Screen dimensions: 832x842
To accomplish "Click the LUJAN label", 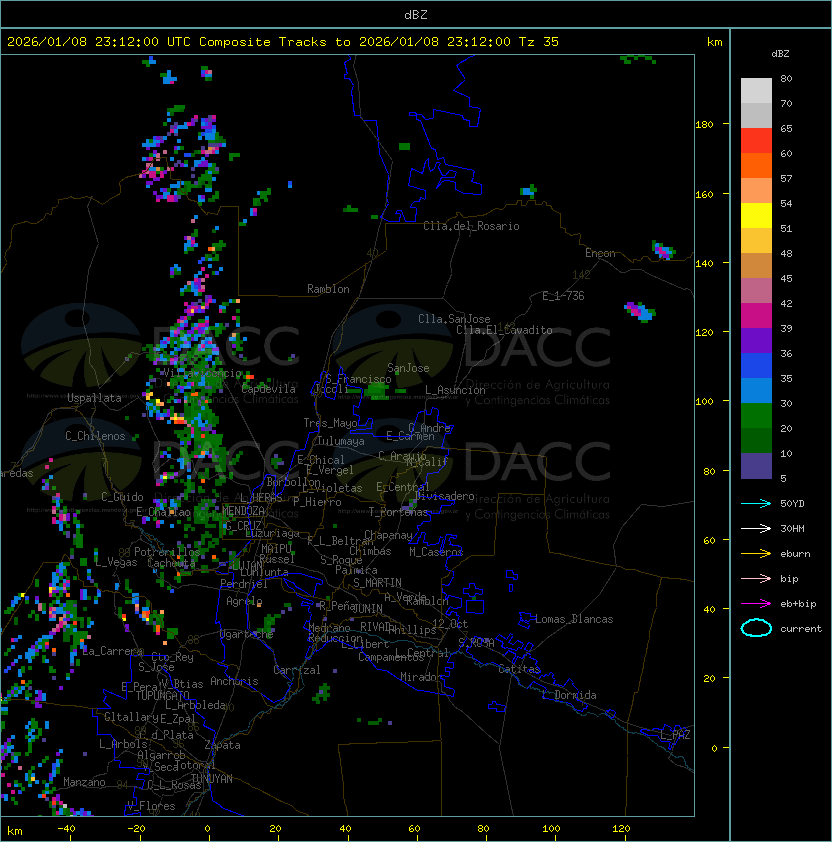I will pos(248,565).
